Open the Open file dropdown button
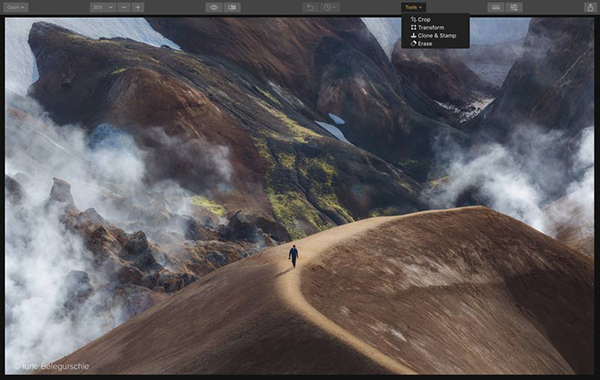The image size is (600, 380). pos(16,7)
